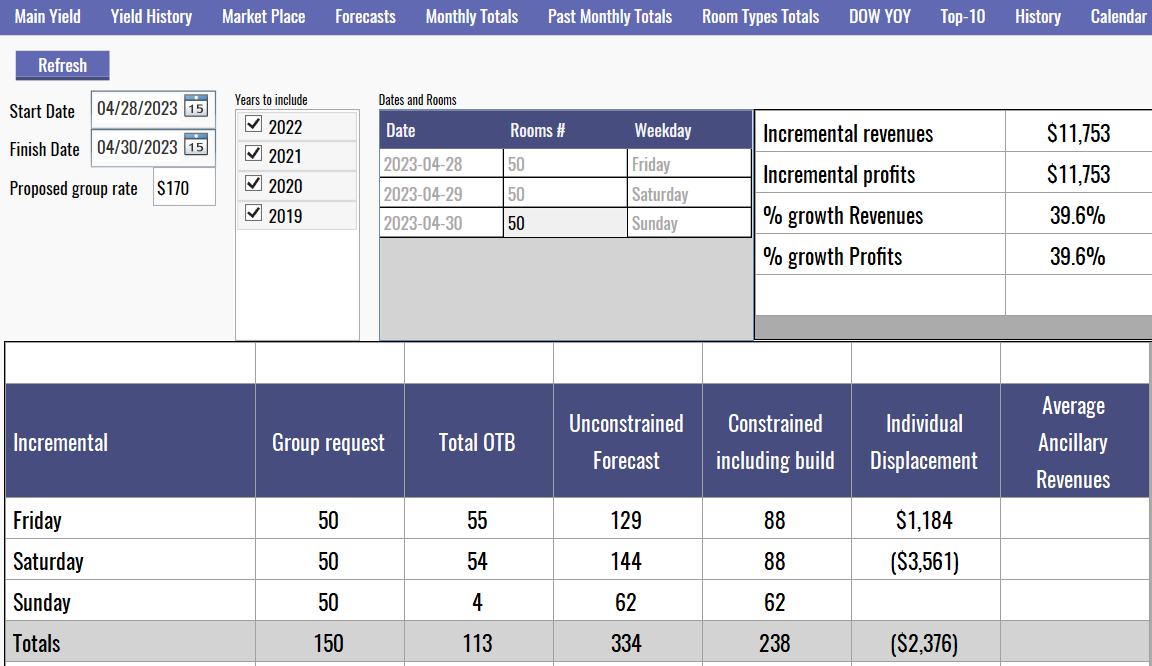The image size is (1152, 666).
Task: Navigate to the Forecasts tab
Action: [365, 16]
